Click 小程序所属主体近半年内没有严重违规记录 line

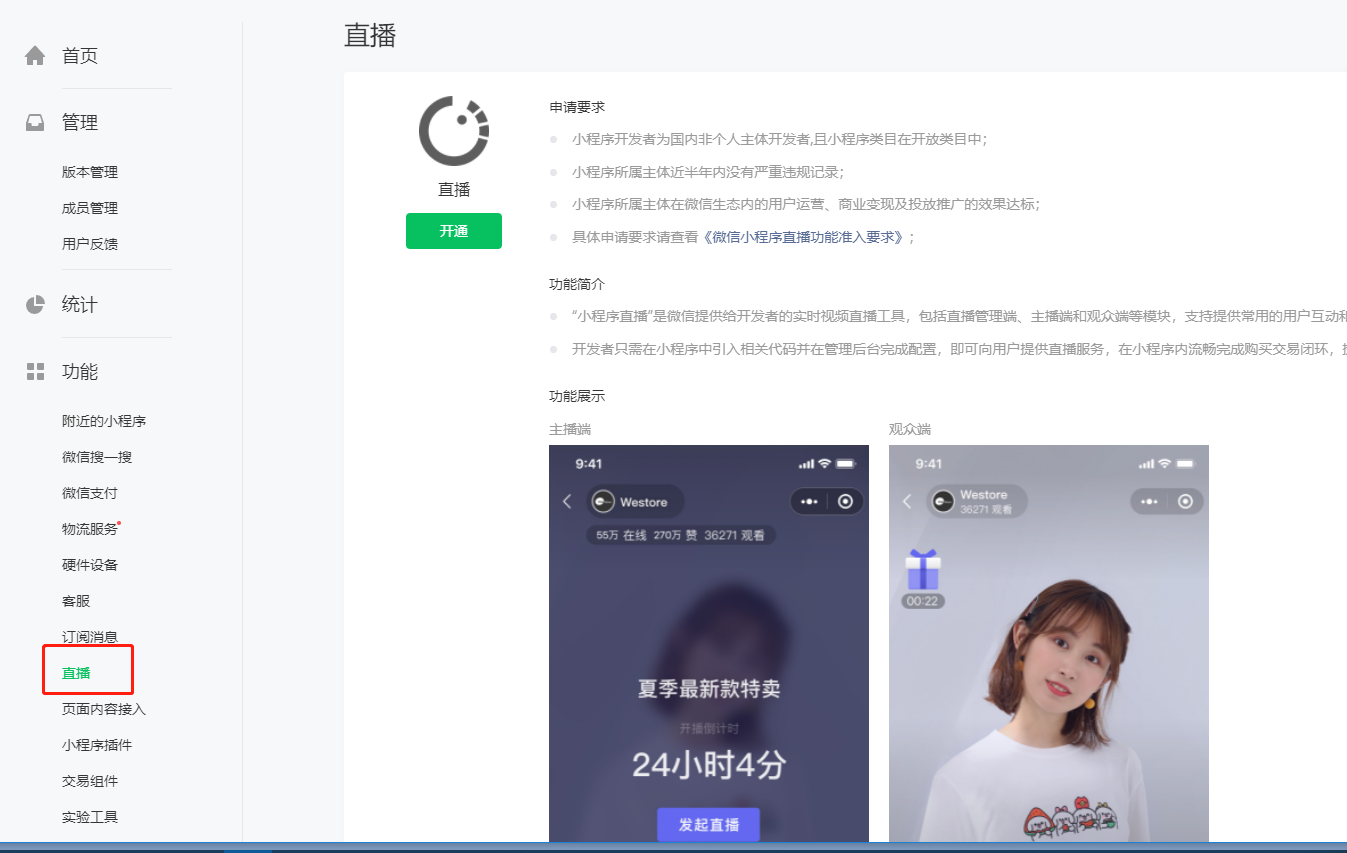(708, 172)
